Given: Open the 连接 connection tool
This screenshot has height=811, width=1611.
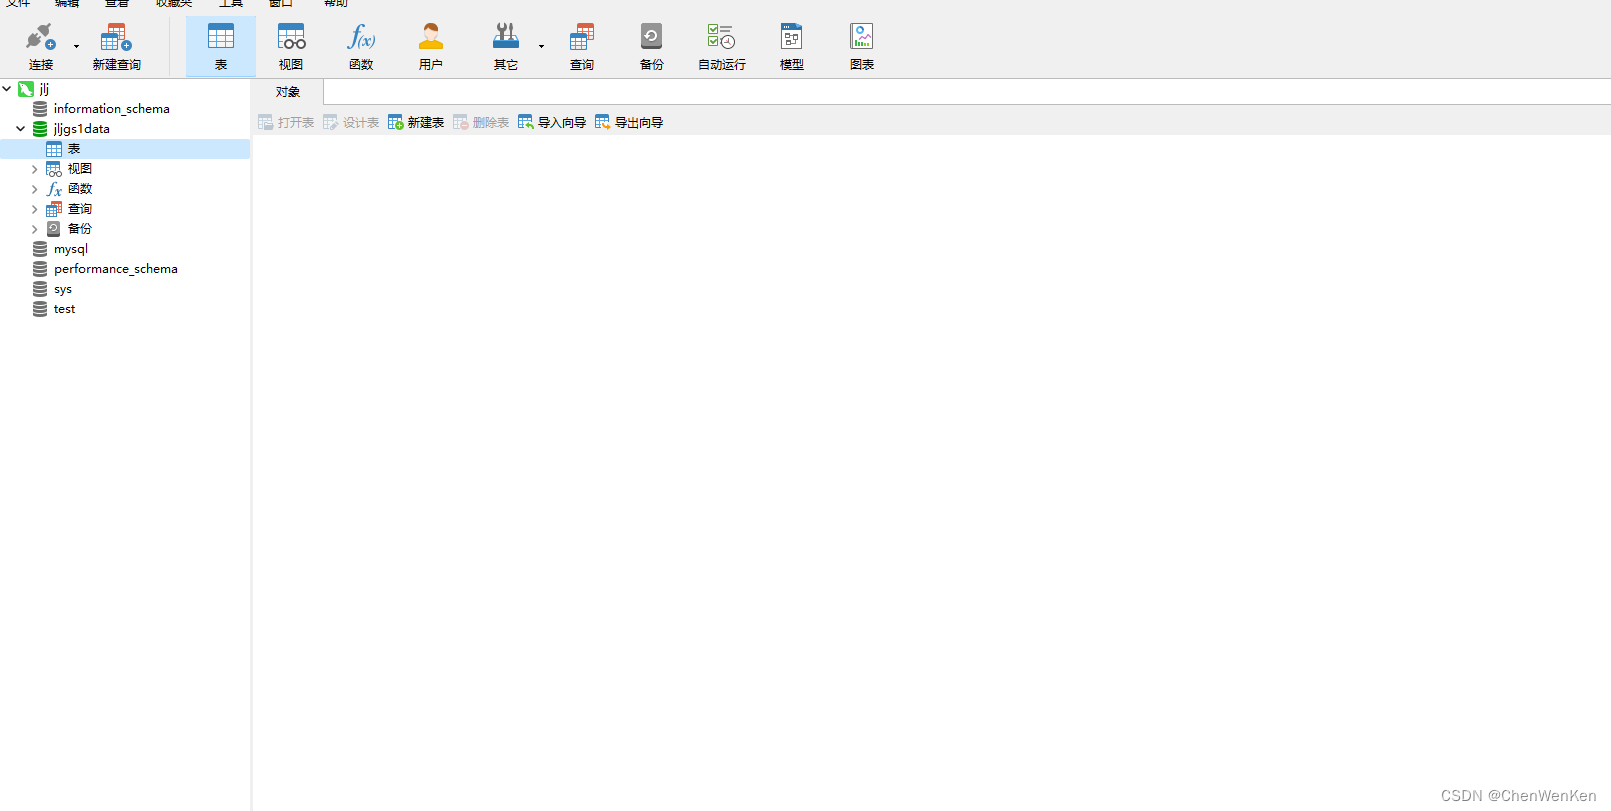Looking at the screenshot, I should (x=41, y=47).
